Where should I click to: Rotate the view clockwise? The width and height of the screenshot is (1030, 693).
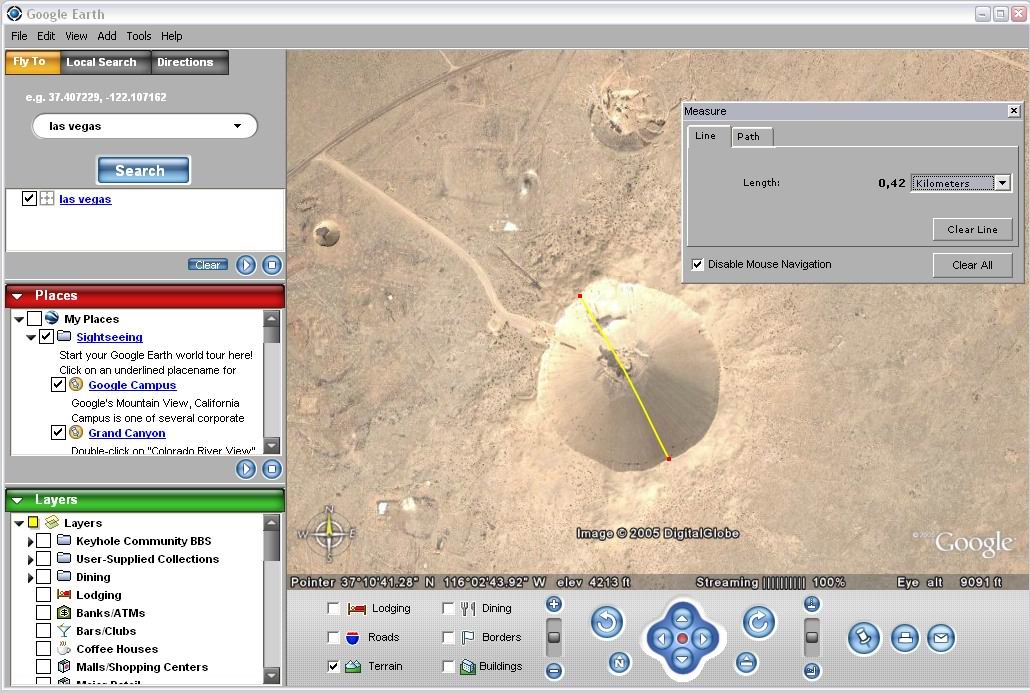pyautogui.click(x=759, y=622)
